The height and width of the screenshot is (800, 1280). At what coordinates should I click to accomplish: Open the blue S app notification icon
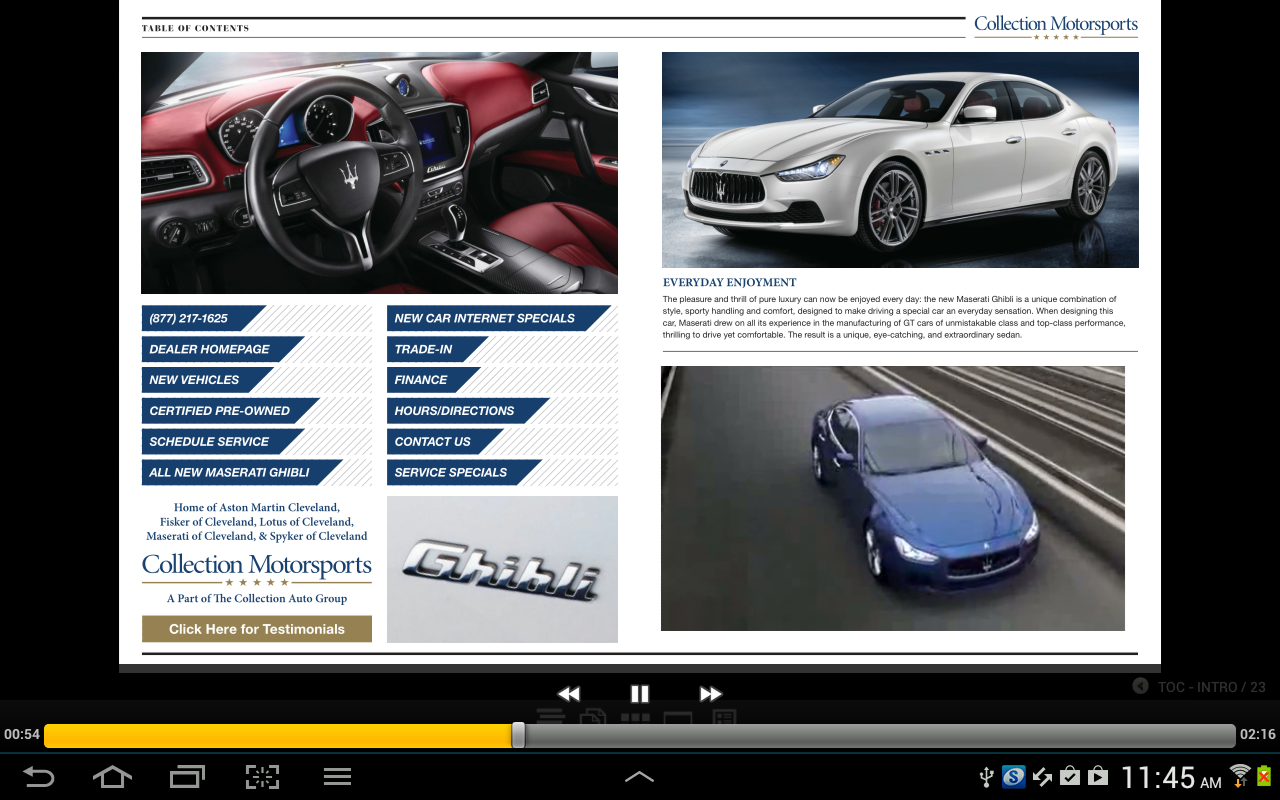(1014, 776)
